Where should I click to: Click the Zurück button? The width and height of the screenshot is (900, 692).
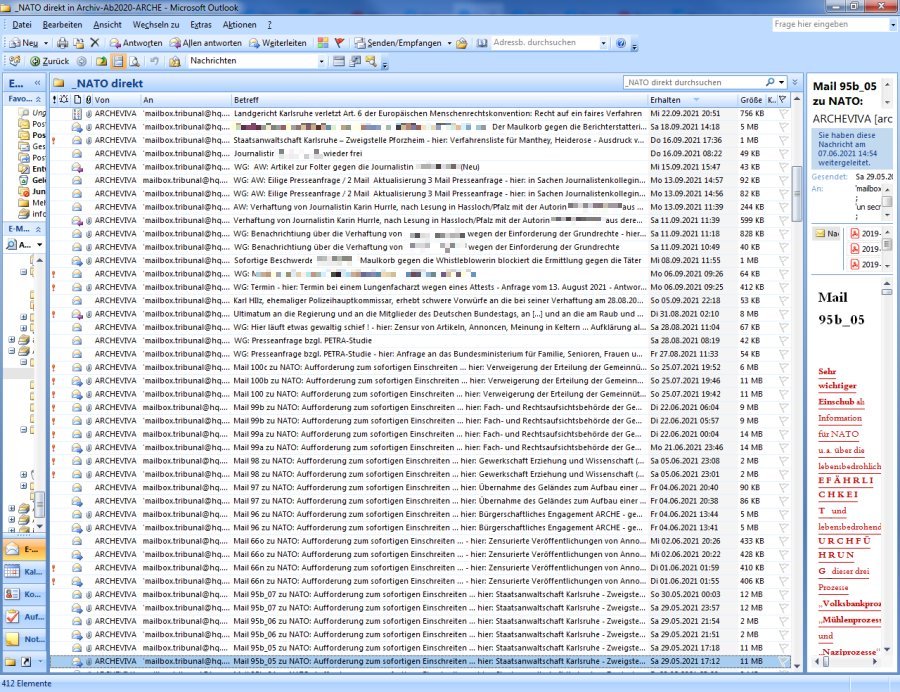[49, 61]
